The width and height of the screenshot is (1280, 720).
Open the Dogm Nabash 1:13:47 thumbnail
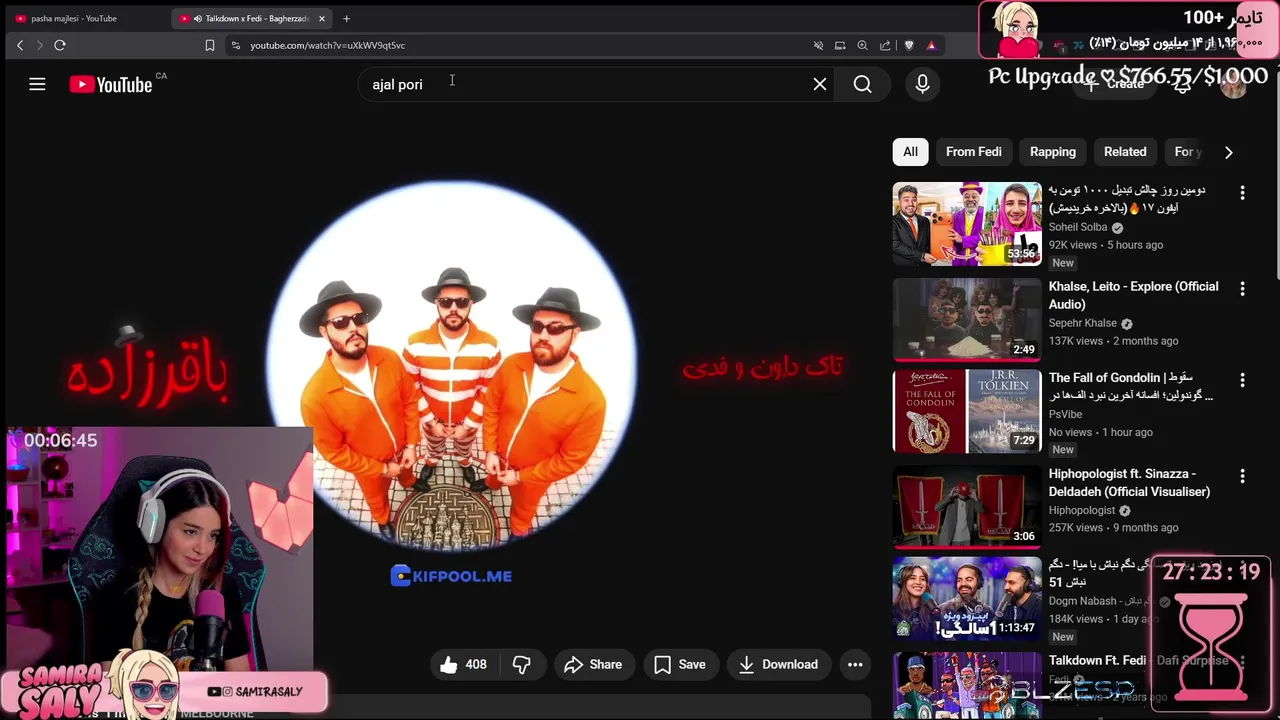967,598
